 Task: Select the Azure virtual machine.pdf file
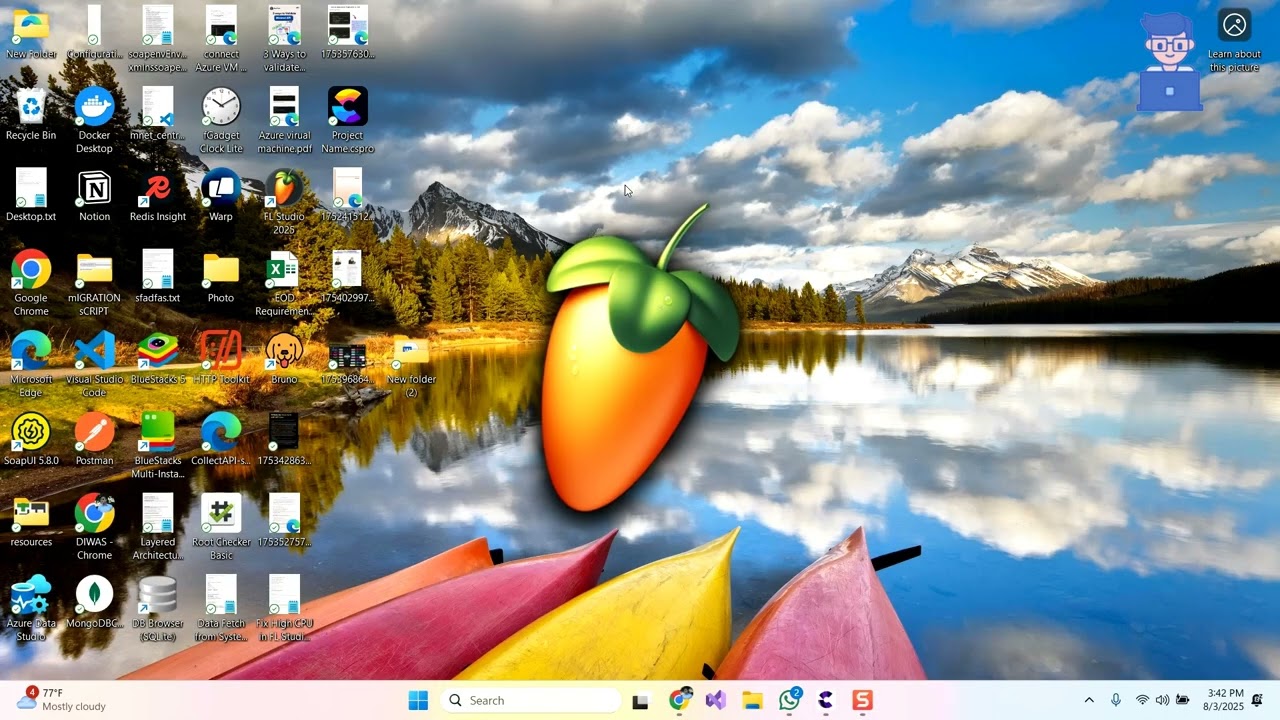click(284, 106)
